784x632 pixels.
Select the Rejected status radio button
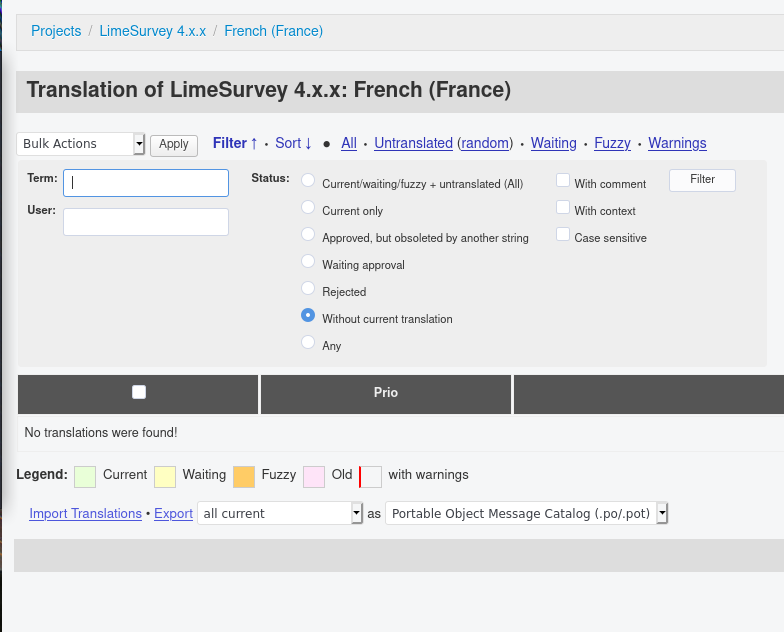tap(308, 289)
